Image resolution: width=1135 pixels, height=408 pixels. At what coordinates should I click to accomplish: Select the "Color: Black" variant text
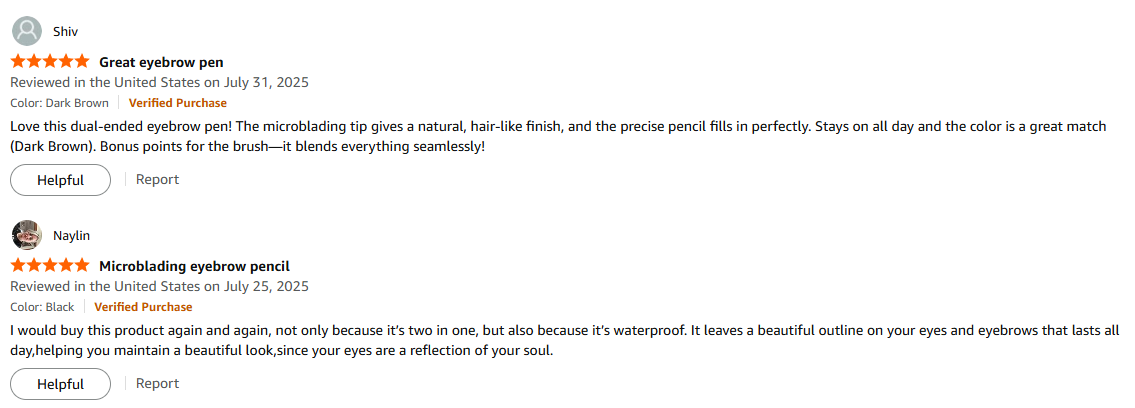[x=42, y=307]
